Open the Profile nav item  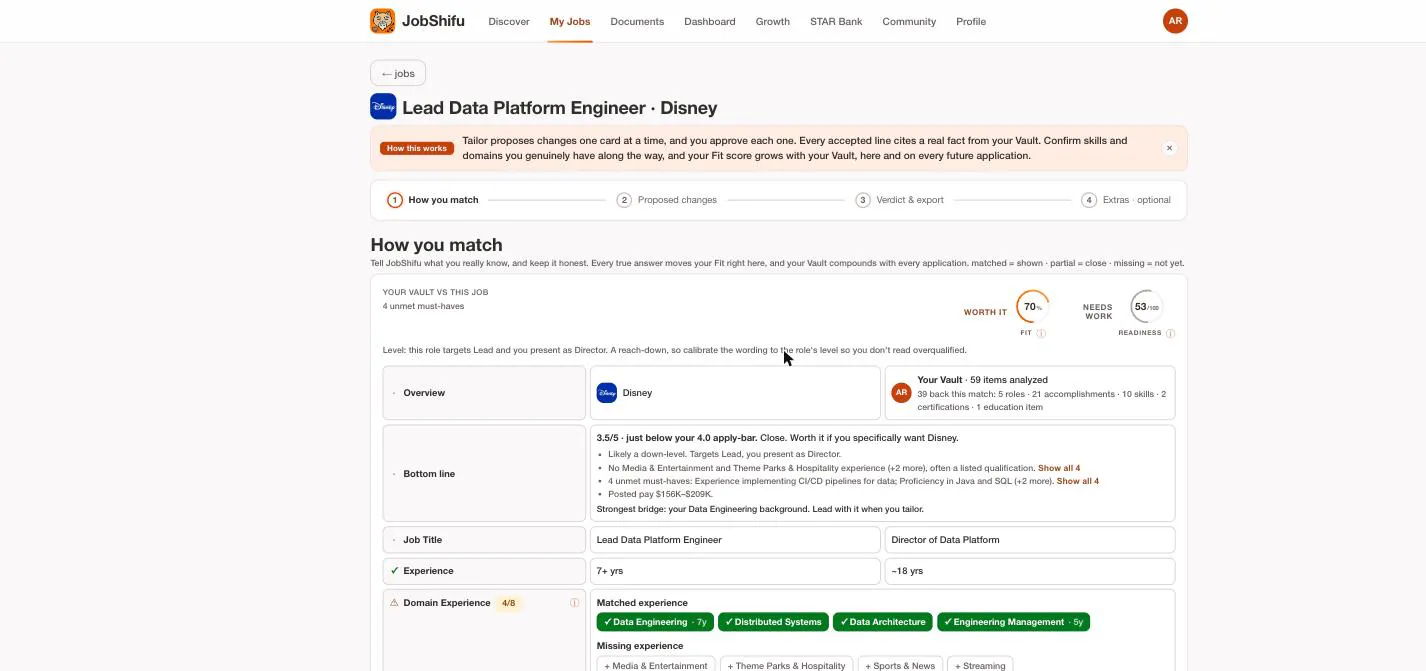coord(971,21)
